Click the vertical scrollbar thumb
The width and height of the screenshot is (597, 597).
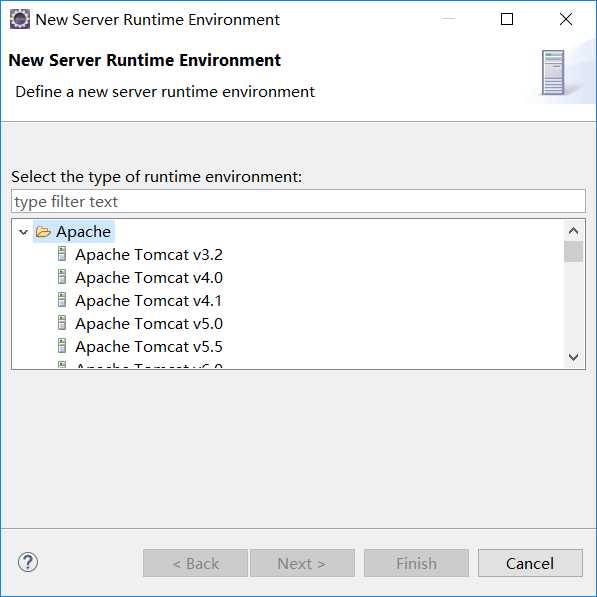573,252
